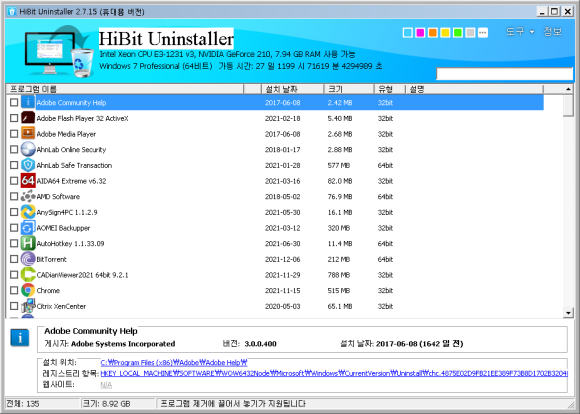Click the HiBit Uninstaller logo image
Screen dimensions: 580x414
tap(59, 51)
